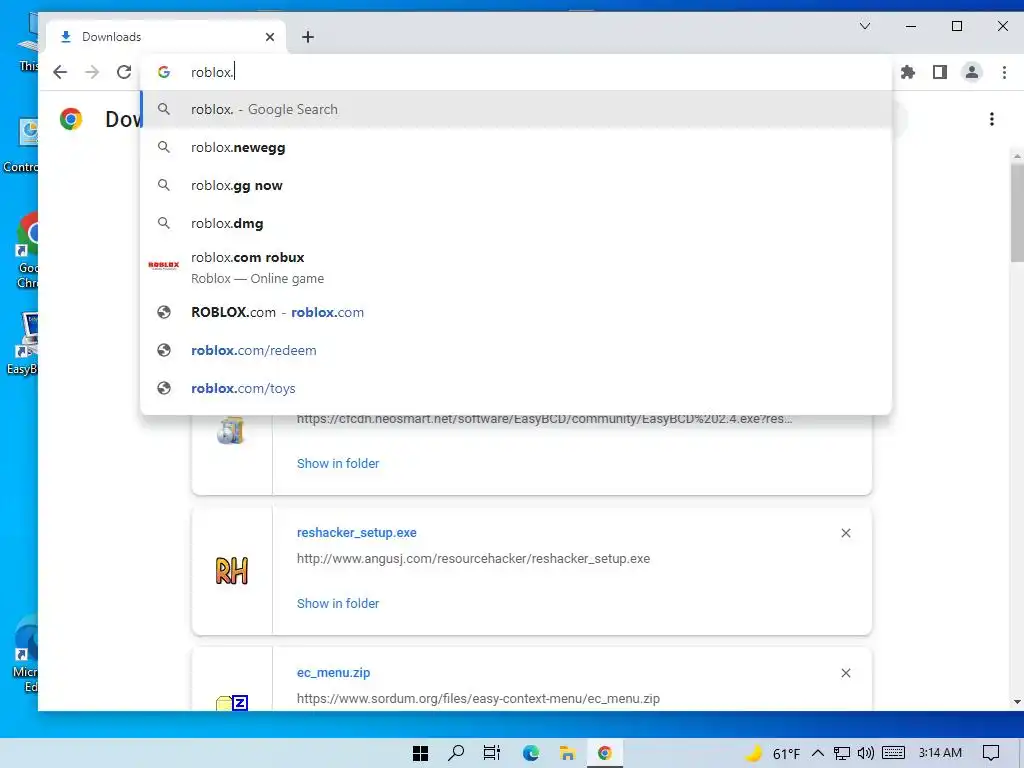Open the reshacker_setup.exe file link
Image resolution: width=1024 pixels, height=768 pixels.
coord(357,533)
